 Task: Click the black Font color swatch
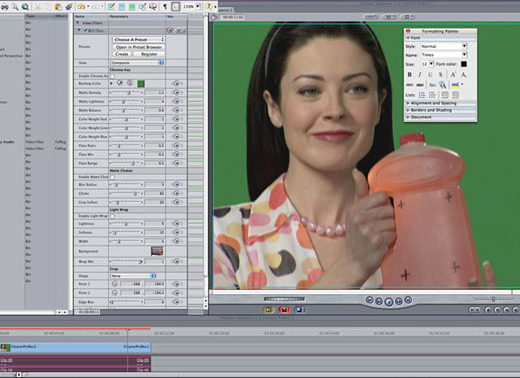[x=464, y=64]
